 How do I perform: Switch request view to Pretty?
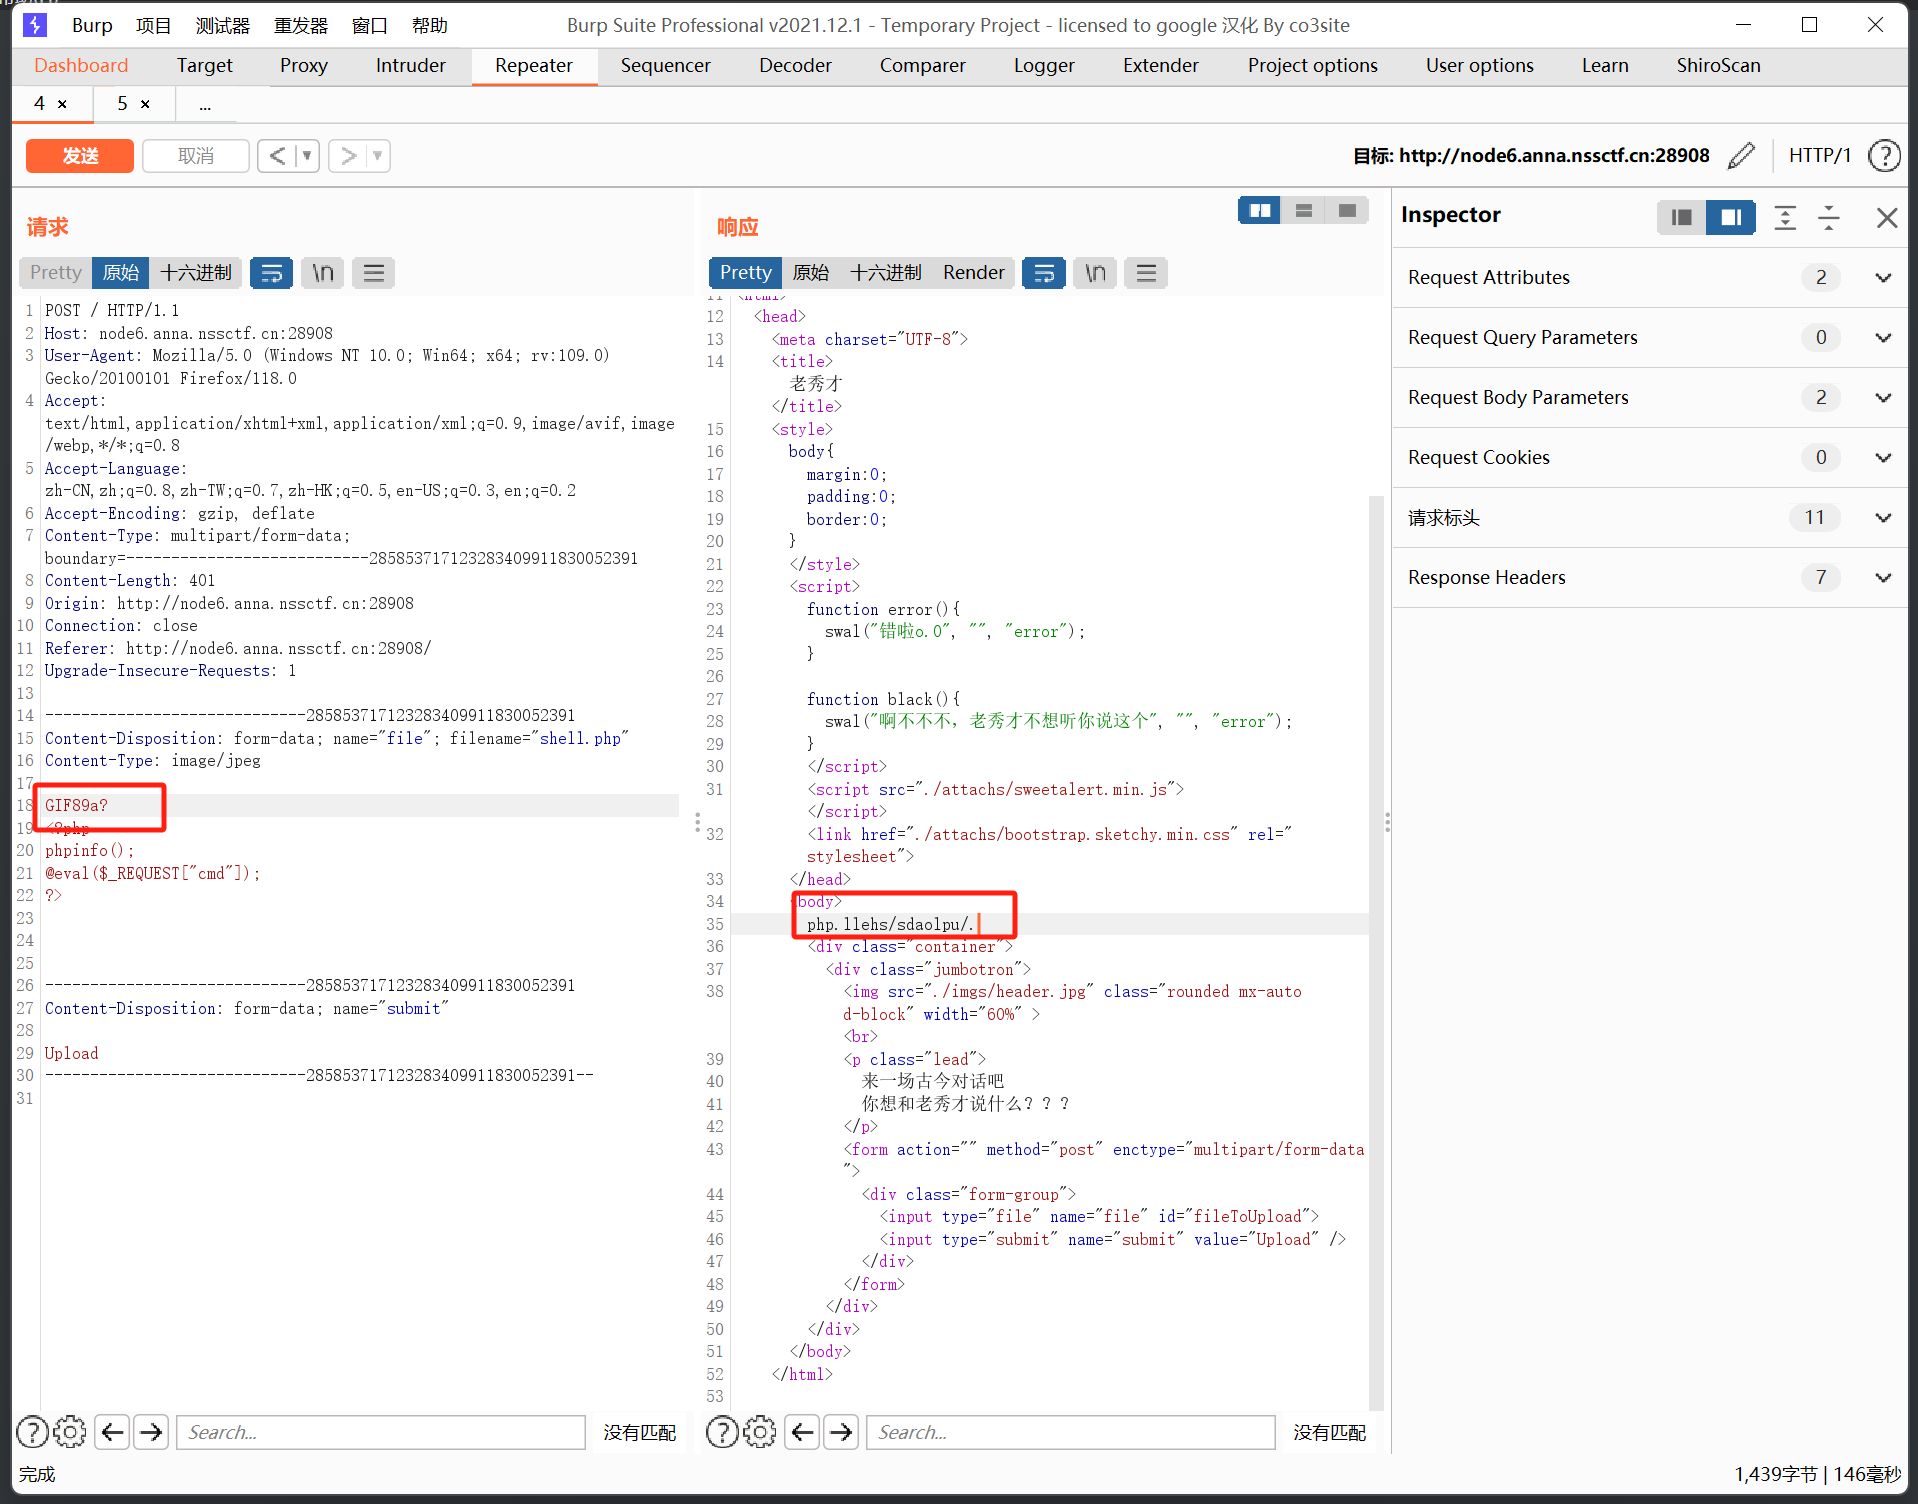(x=55, y=273)
